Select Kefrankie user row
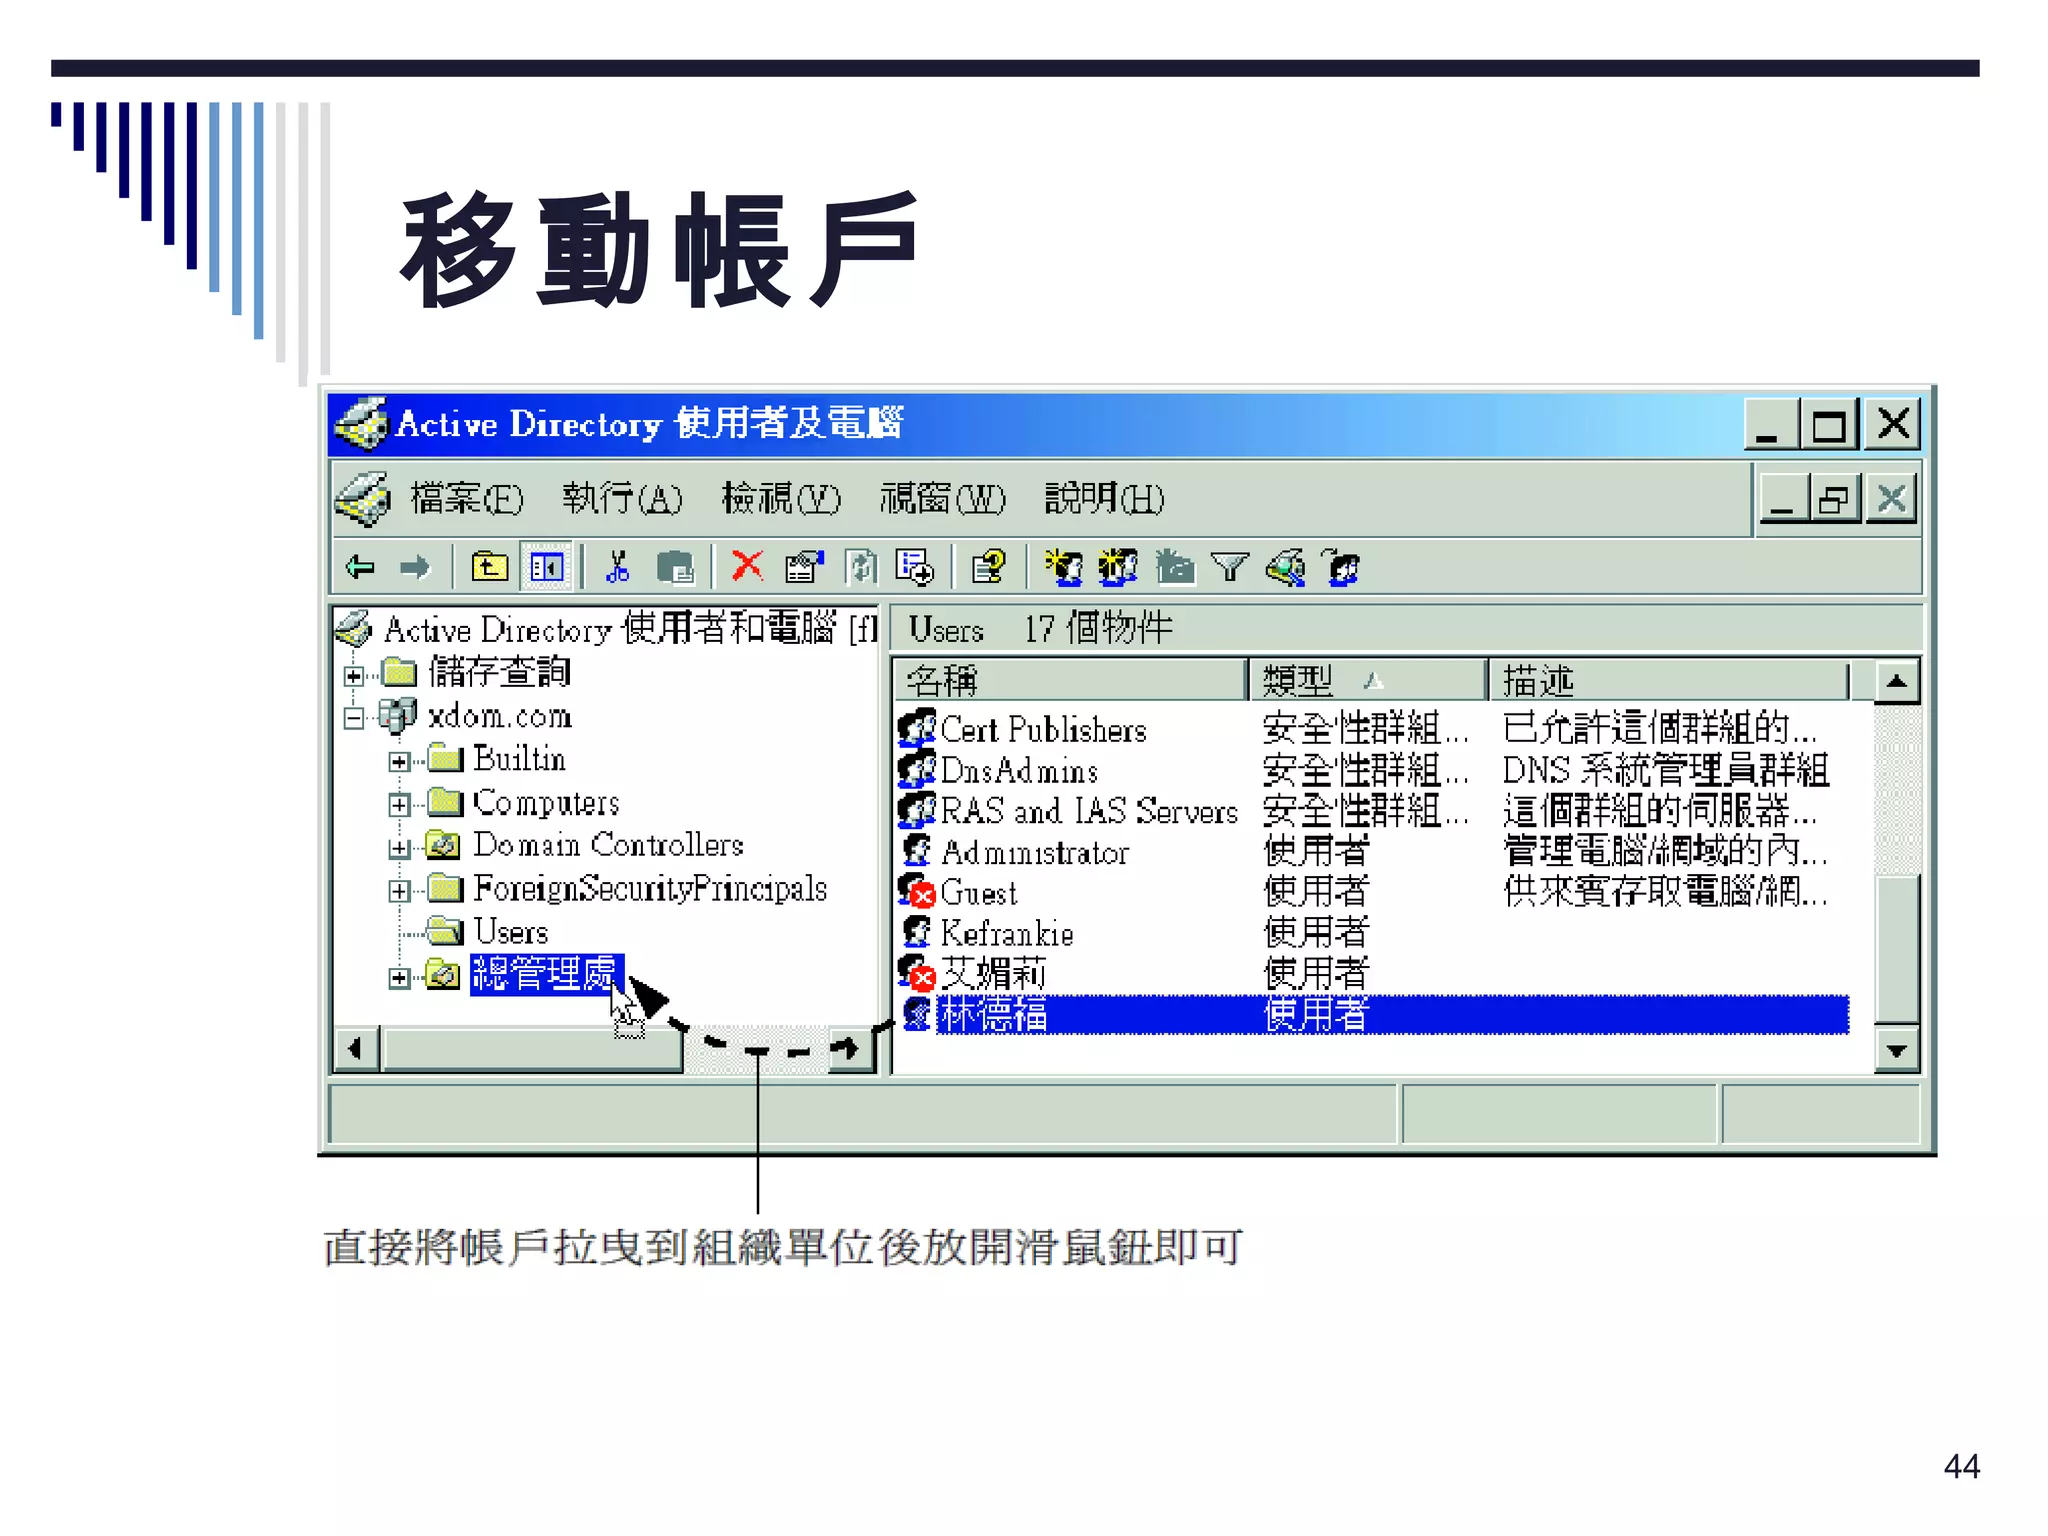The width and height of the screenshot is (2048, 1536). 1372,933
